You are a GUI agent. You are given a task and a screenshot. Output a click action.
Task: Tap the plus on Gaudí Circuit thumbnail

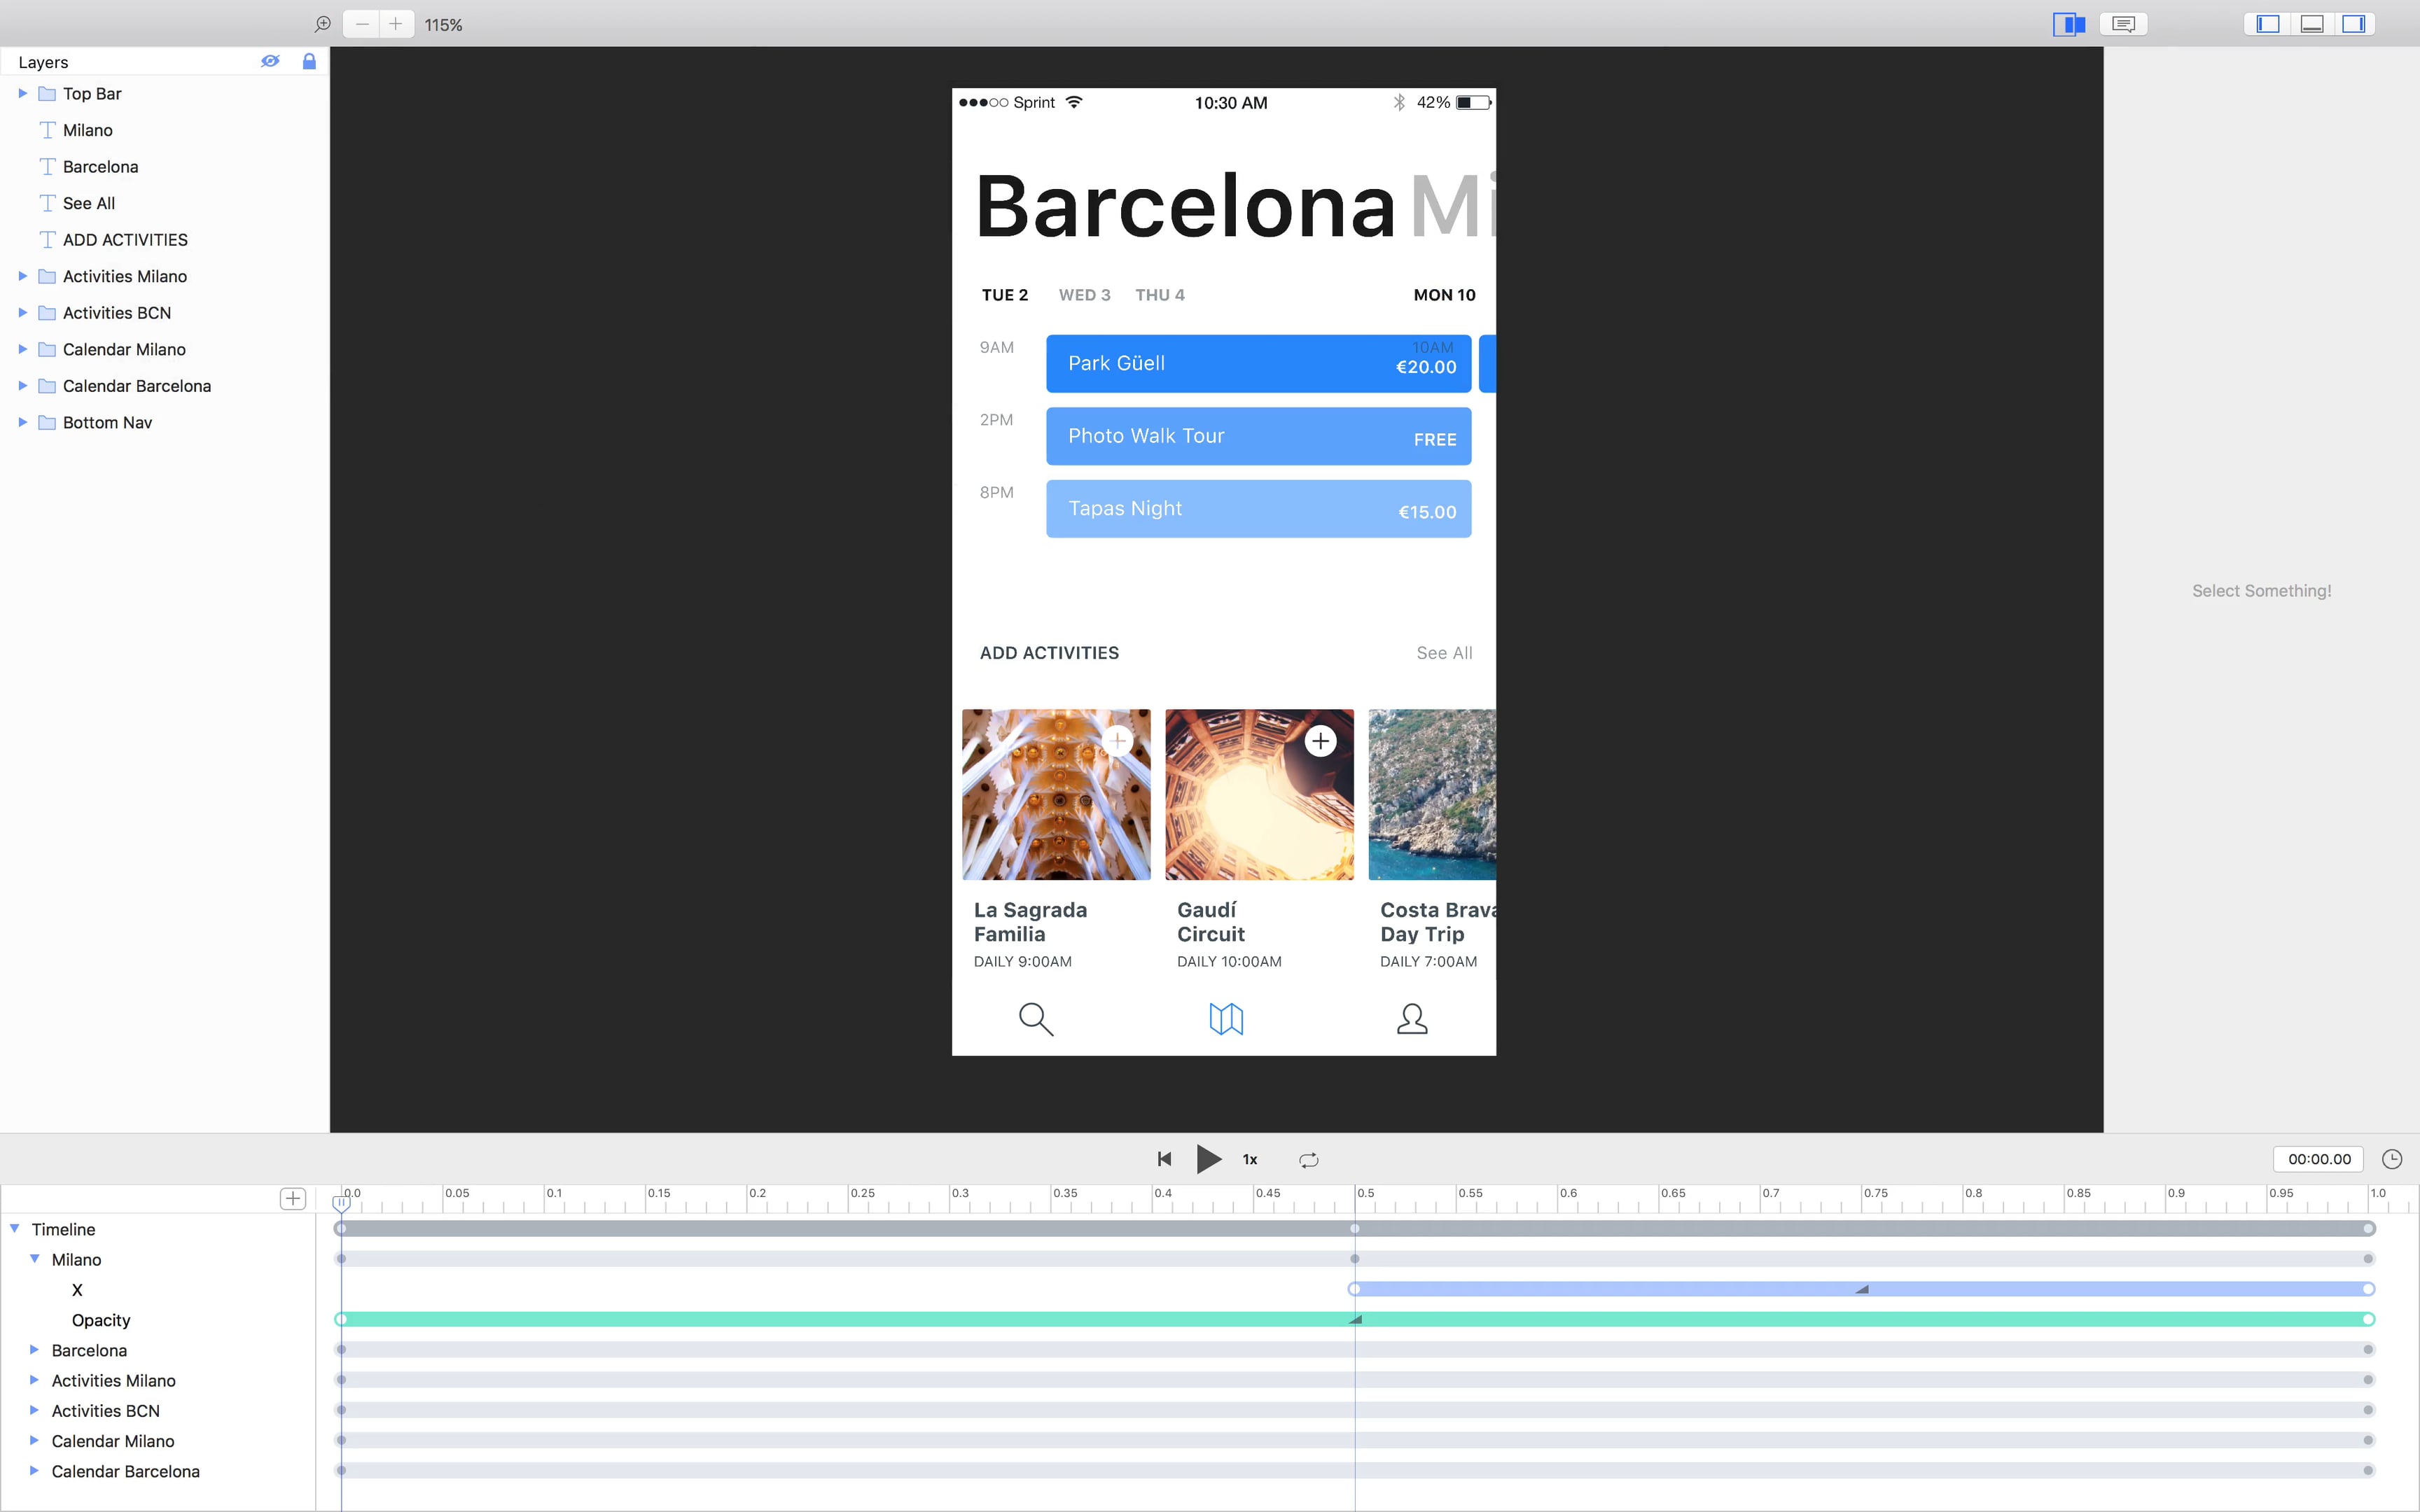(1320, 741)
